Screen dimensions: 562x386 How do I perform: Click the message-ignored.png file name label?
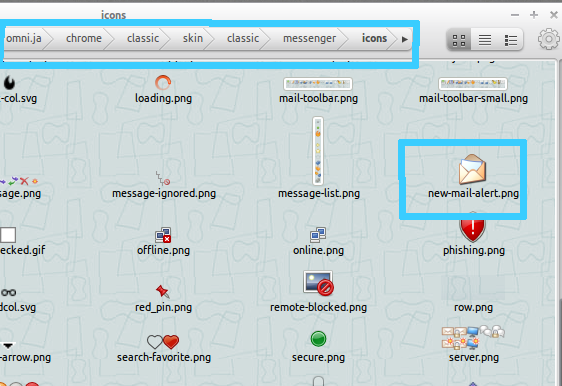coord(164,194)
